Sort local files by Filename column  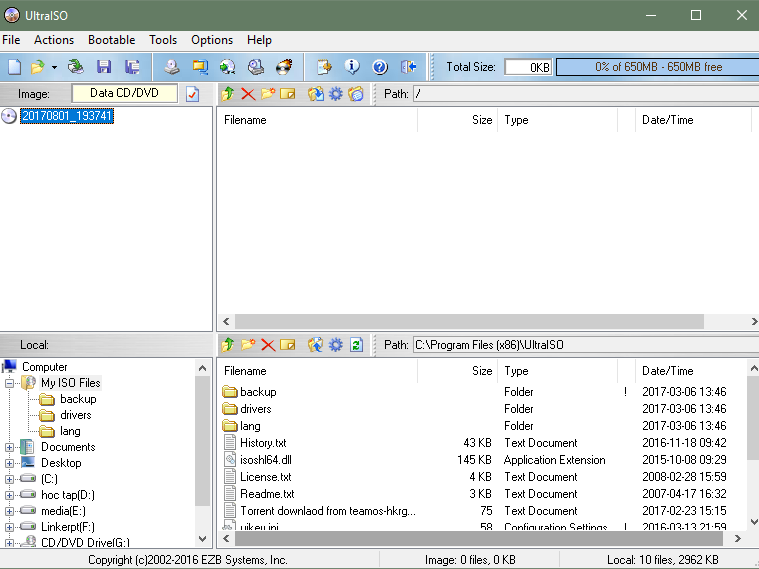click(x=317, y=371)
